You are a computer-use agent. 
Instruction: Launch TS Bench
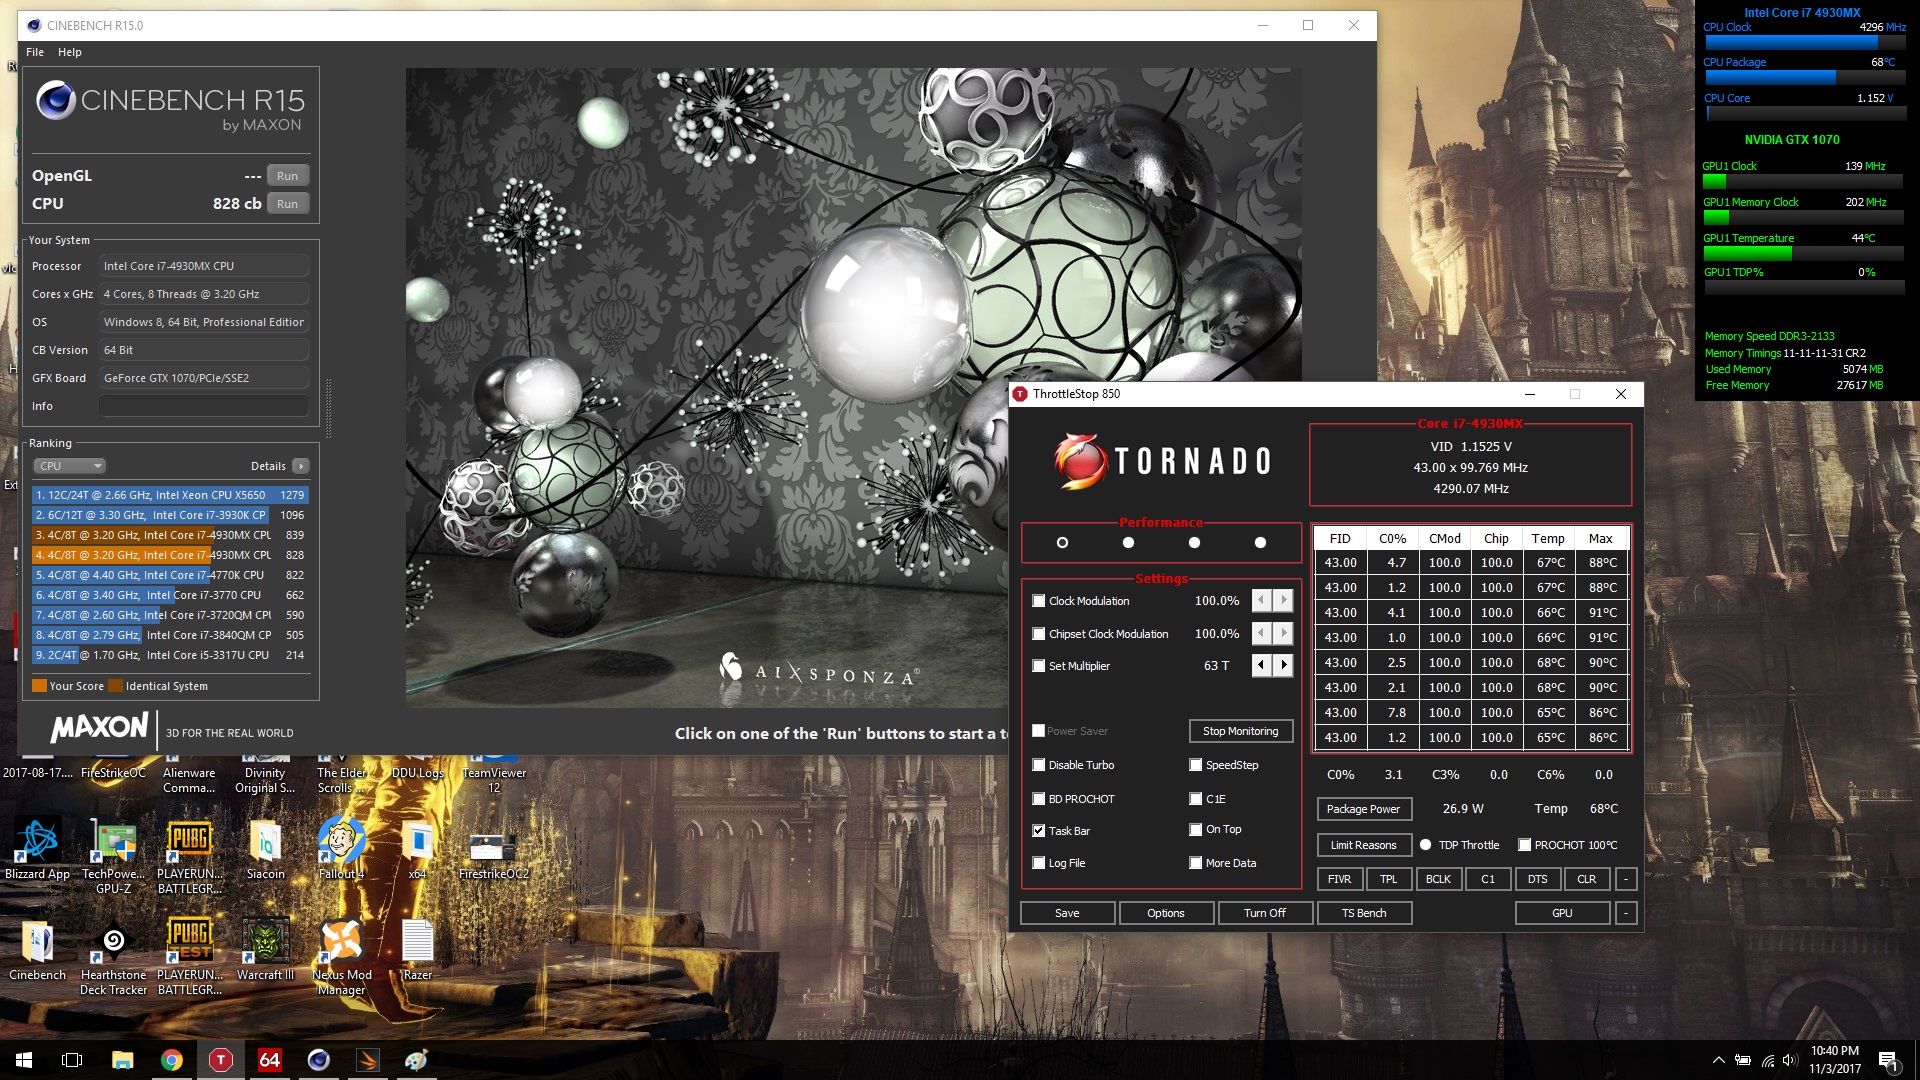pyautogui.click(x=1364, y=913)
